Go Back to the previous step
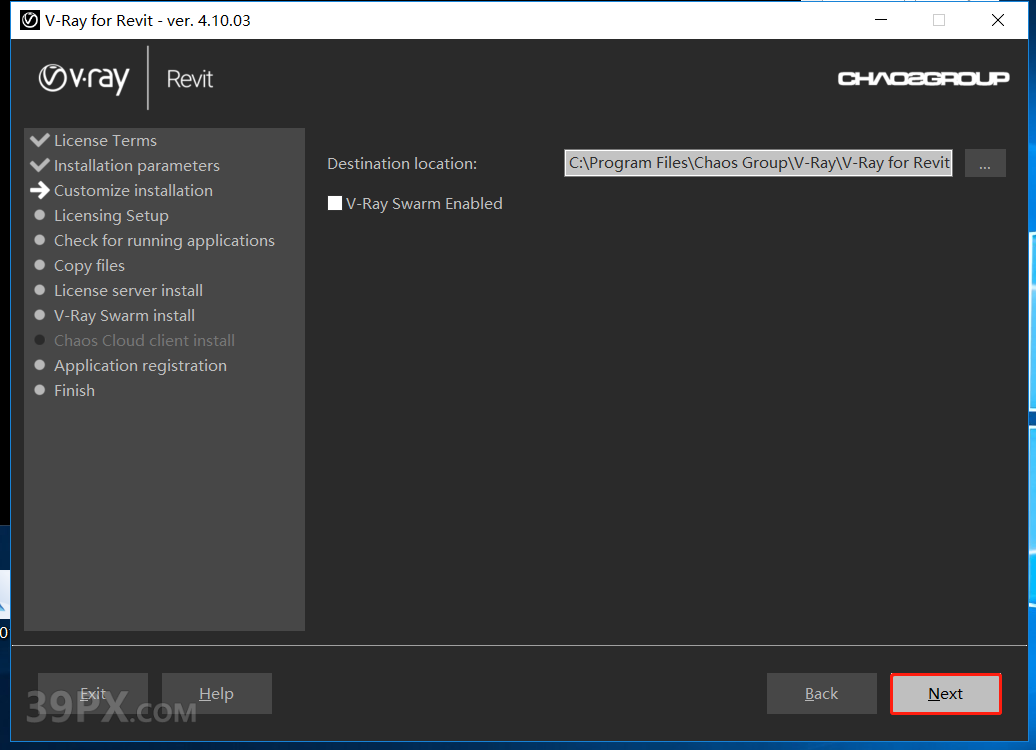 point(821,694)
